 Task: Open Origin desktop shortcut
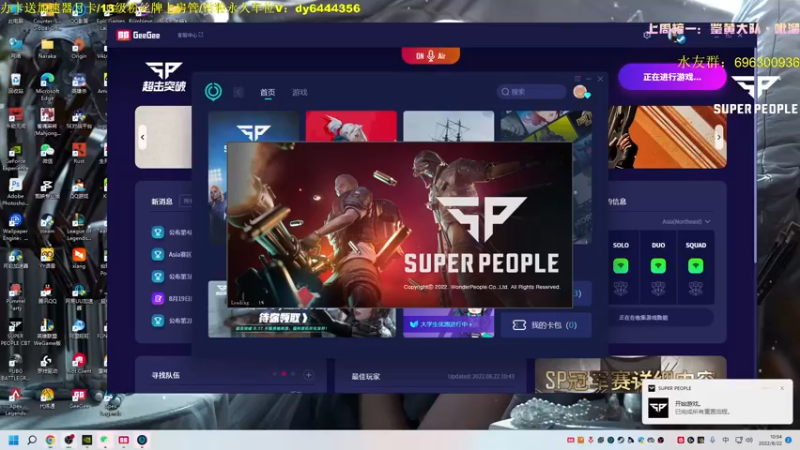79,49
